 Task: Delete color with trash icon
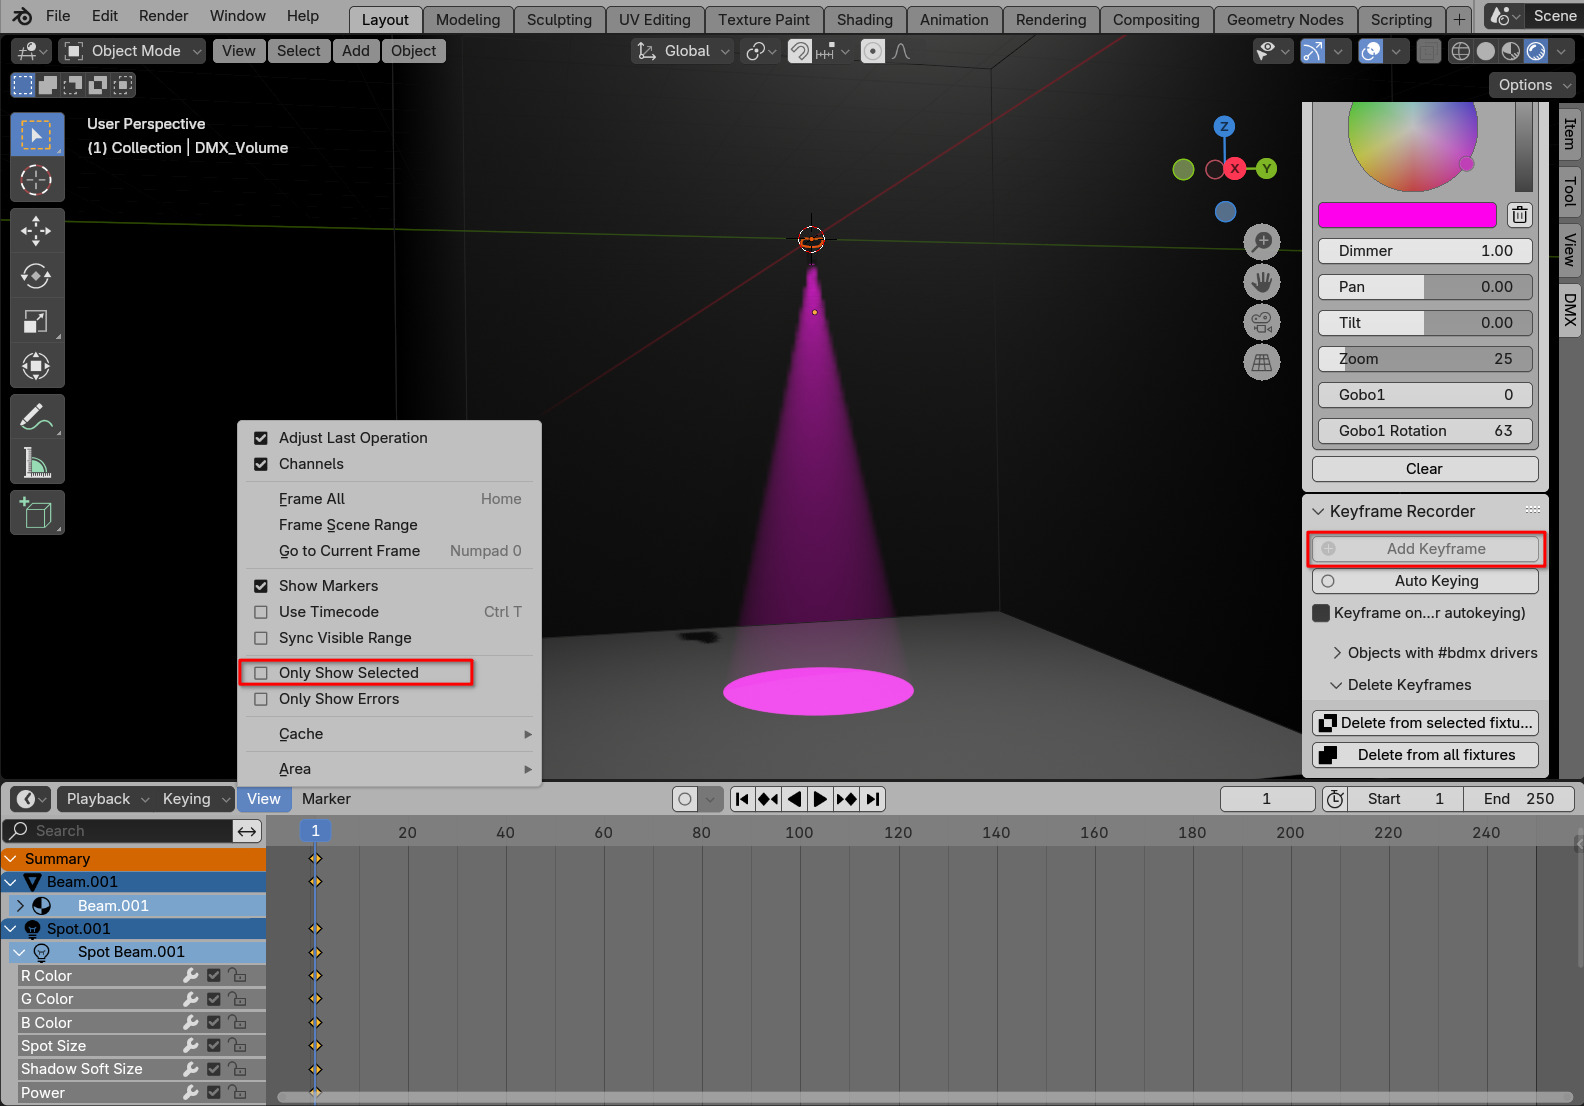pos(1519,215)
